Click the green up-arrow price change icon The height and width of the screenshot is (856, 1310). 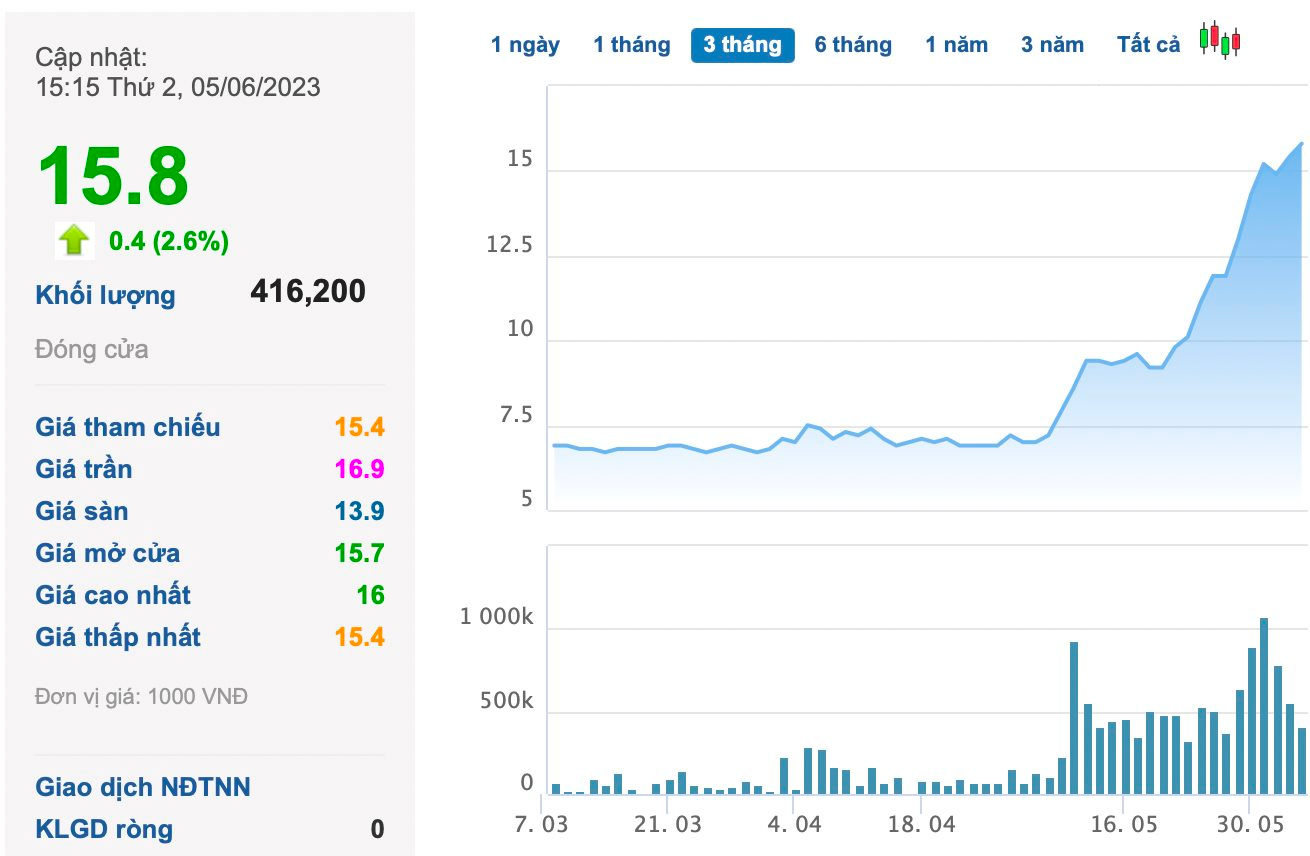click(x=74, y=240)
